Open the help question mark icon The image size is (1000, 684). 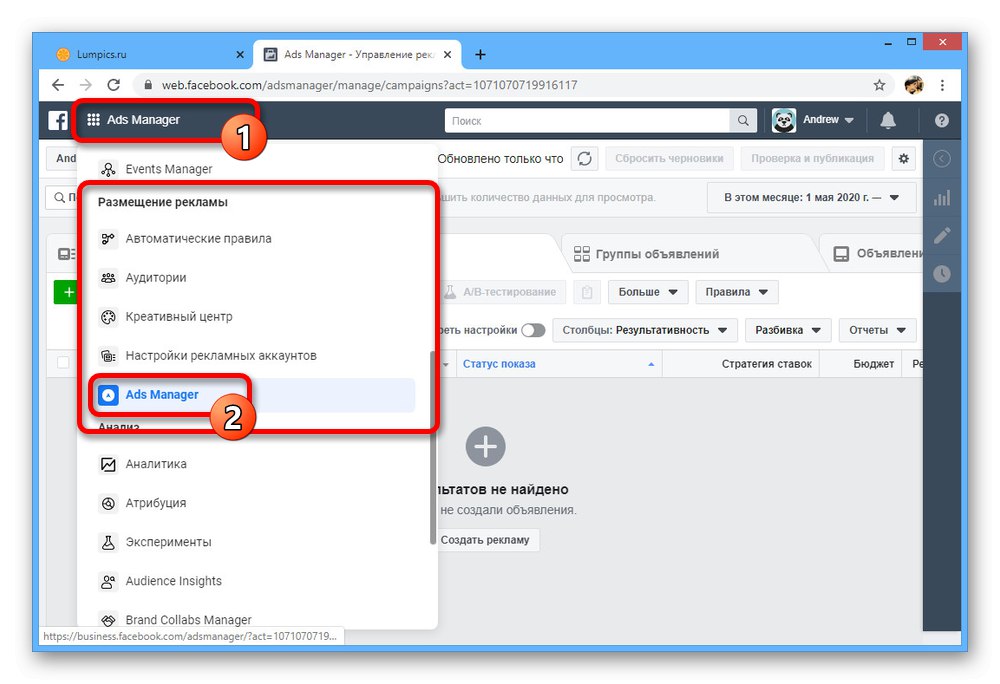[941, 120]
